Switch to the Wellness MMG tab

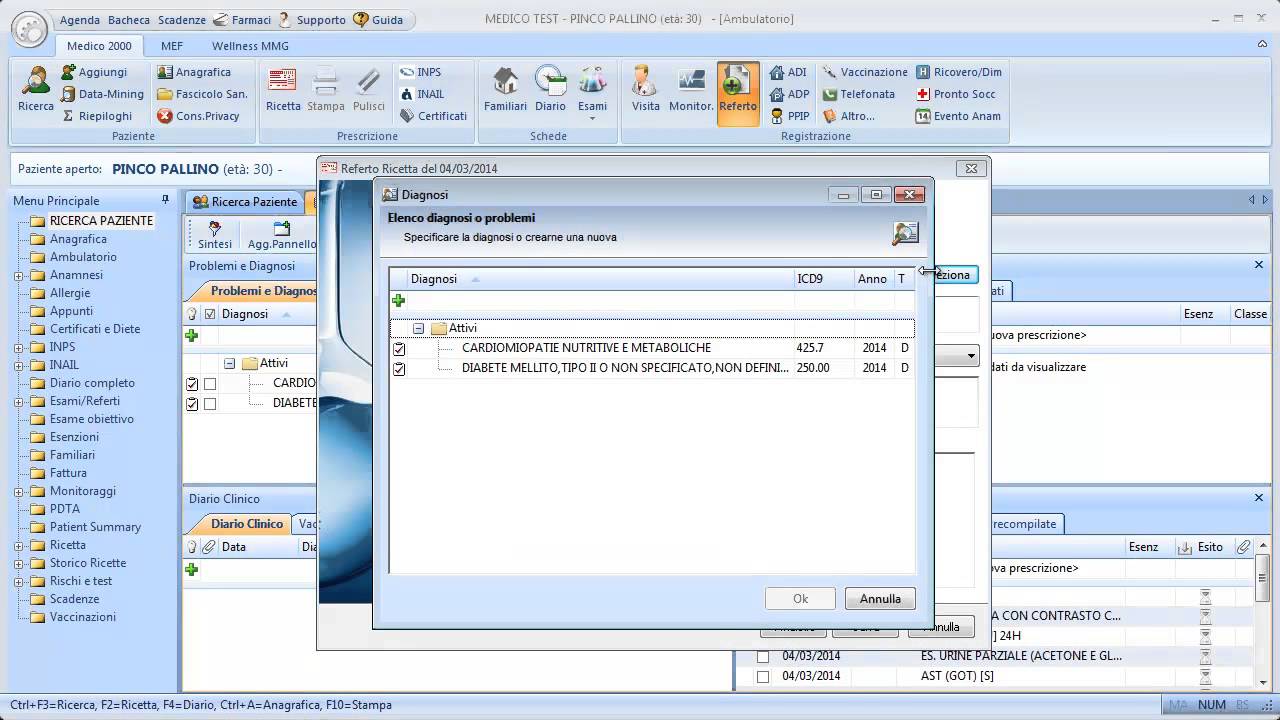(x=249, y=46)
